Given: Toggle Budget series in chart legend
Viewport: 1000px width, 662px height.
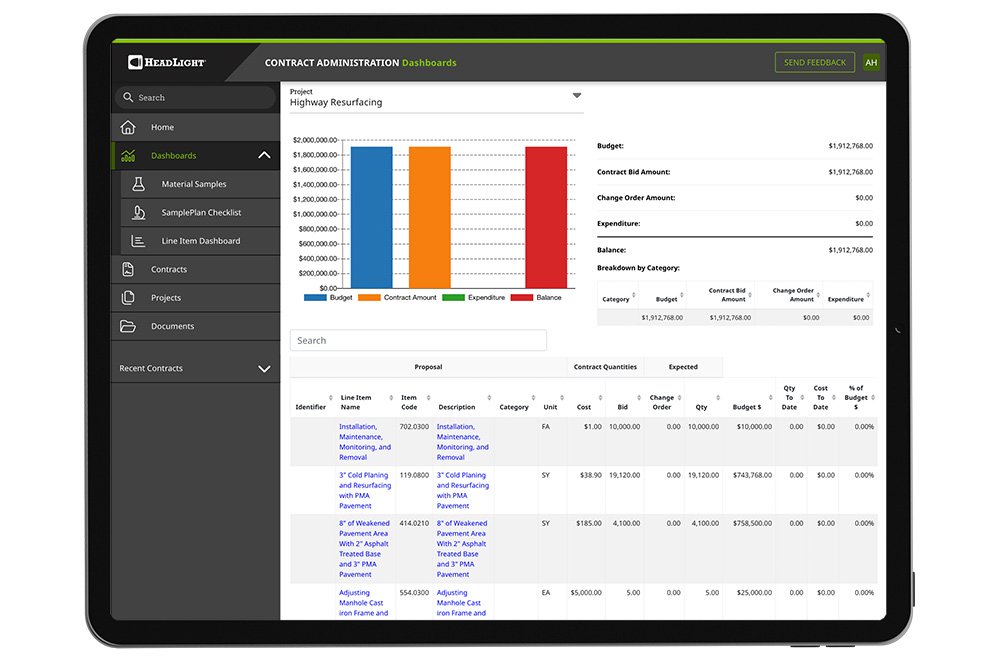Looking at the screenshot, I should coord(329,298).
